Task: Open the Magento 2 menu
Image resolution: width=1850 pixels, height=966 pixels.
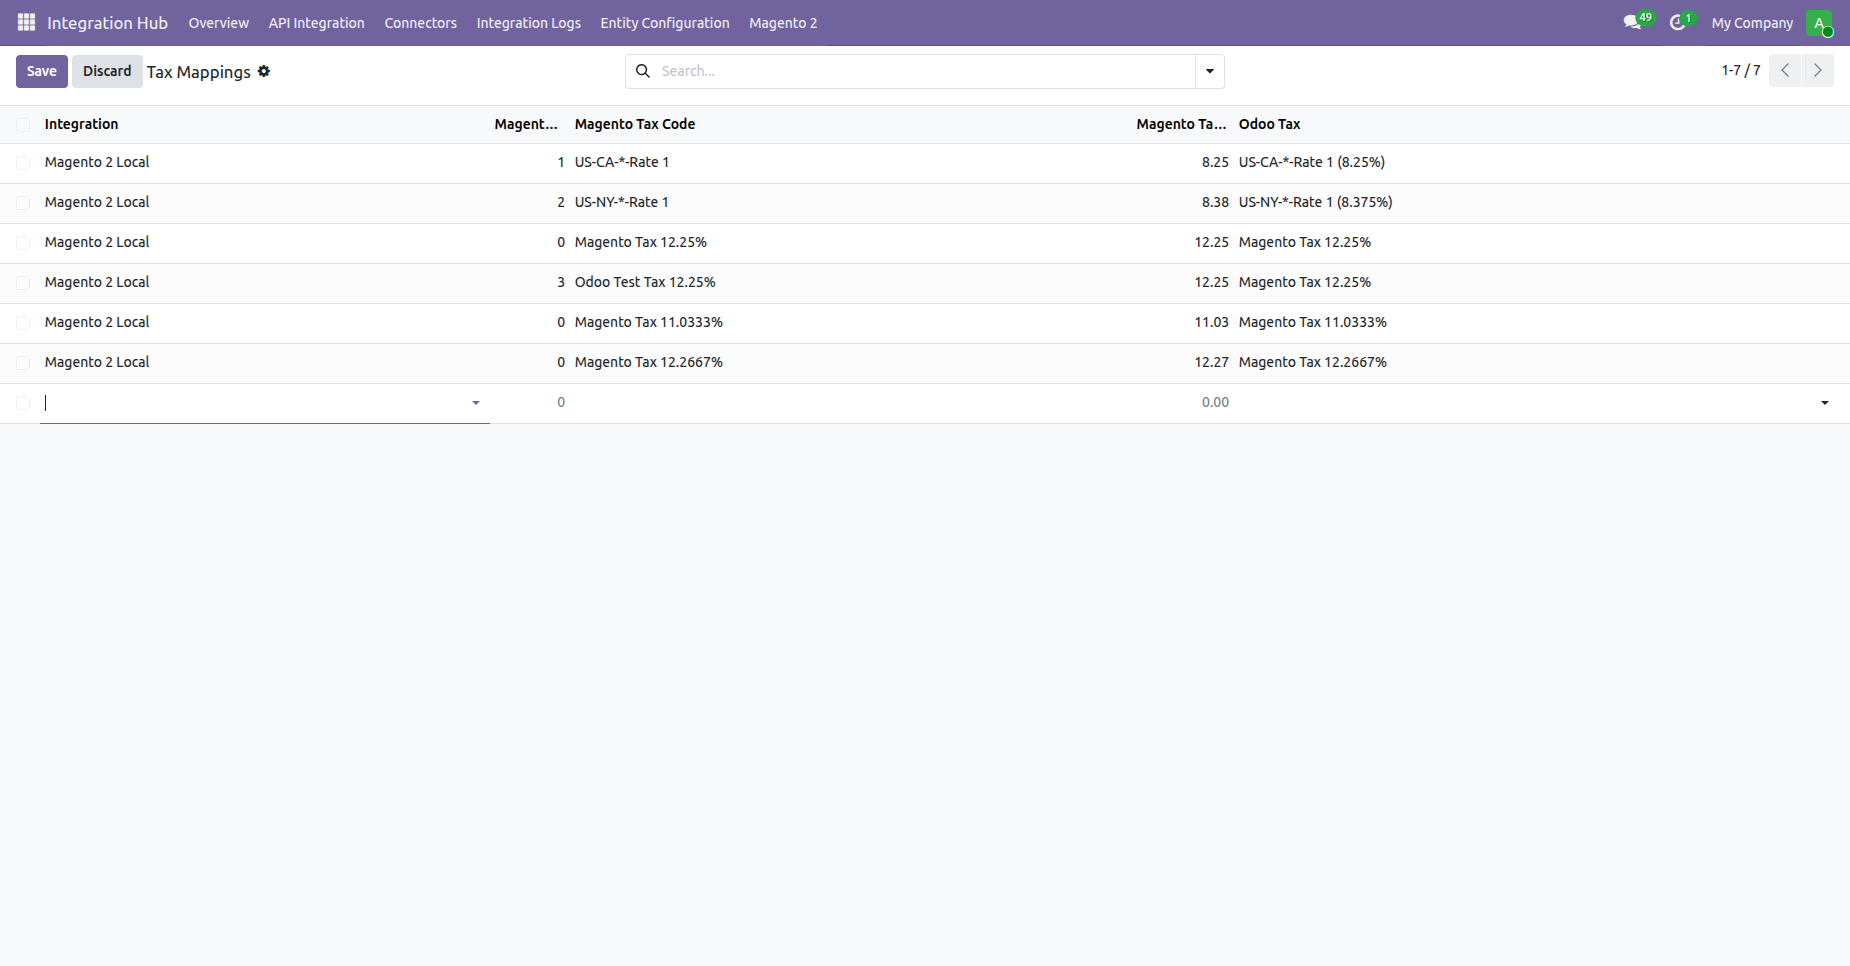Action: click(783, 23)
